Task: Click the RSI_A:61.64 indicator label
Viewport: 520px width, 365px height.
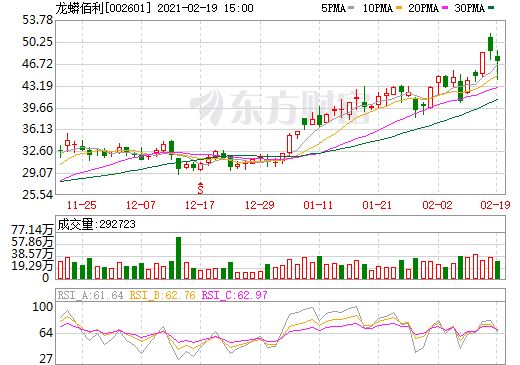Action: (90, 295)
